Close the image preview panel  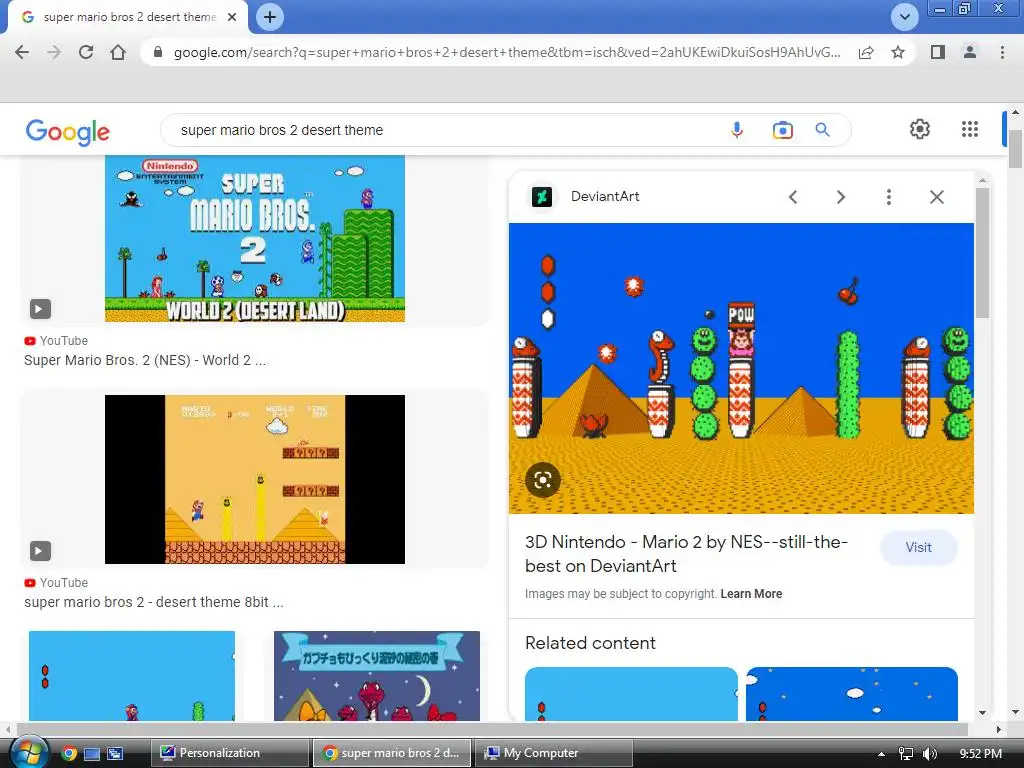(x=936, y=197)
